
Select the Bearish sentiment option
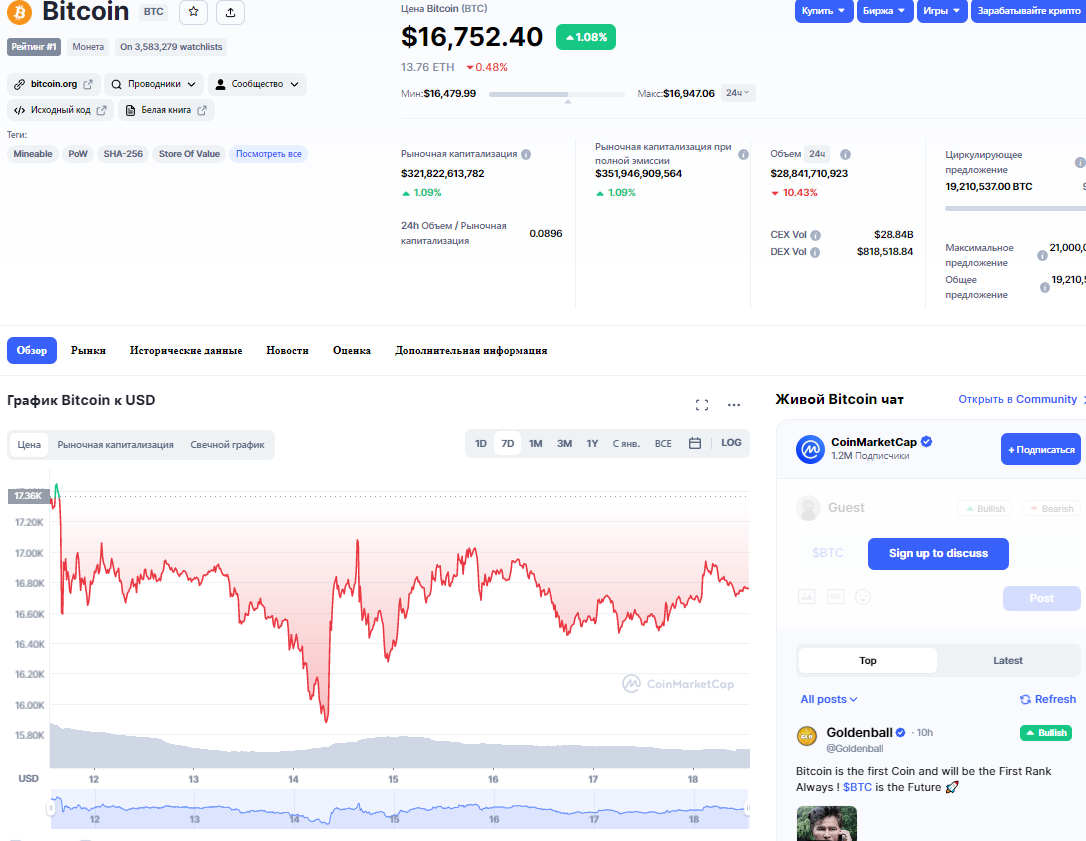coord(1051,508)
